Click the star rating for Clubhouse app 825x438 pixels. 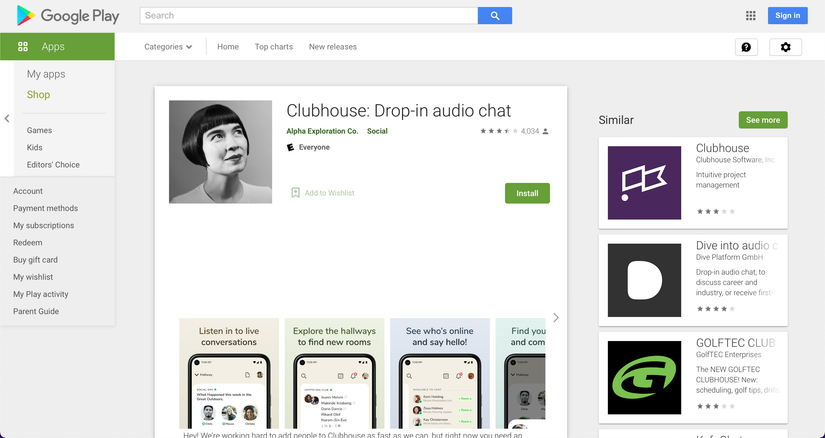click(x=499, y=131)
